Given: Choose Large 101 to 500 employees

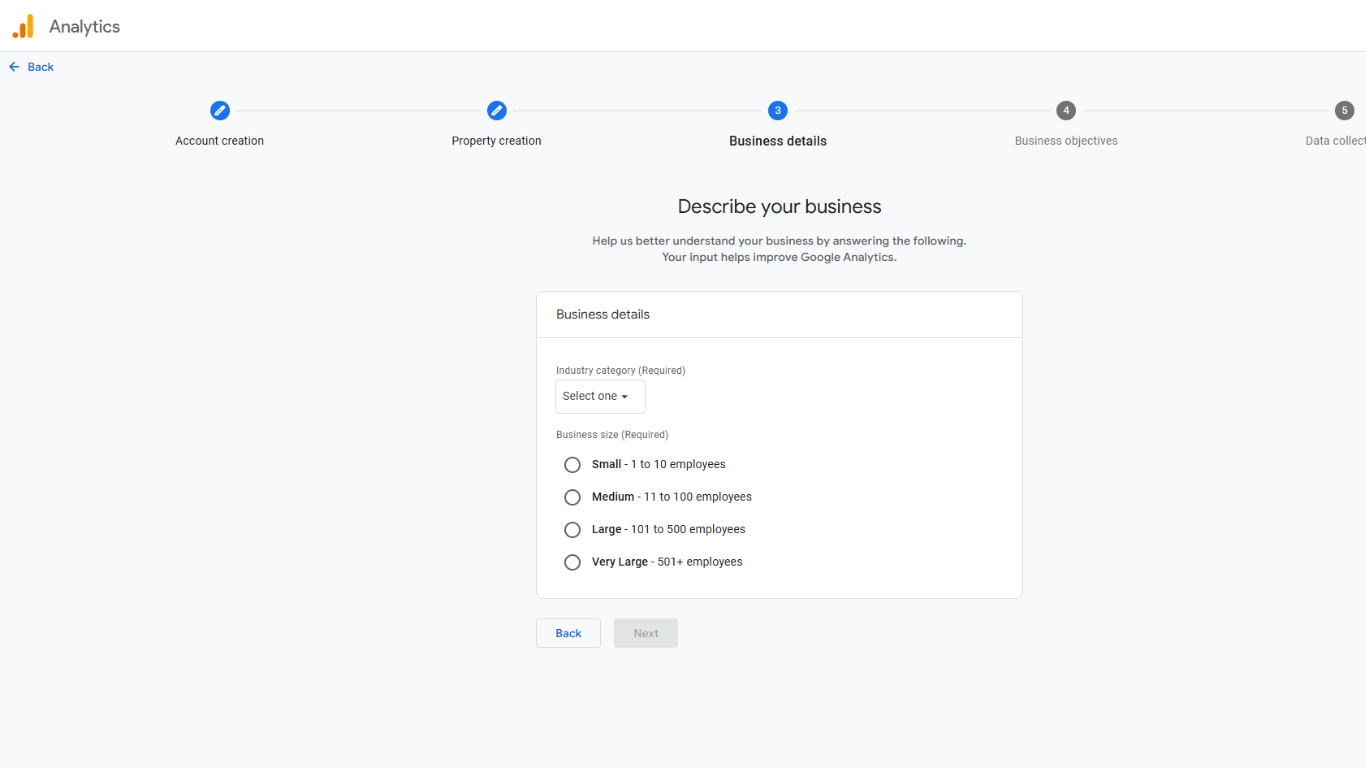Looking at the screenshot, I should pyautogui.click(x=572, y=529).
